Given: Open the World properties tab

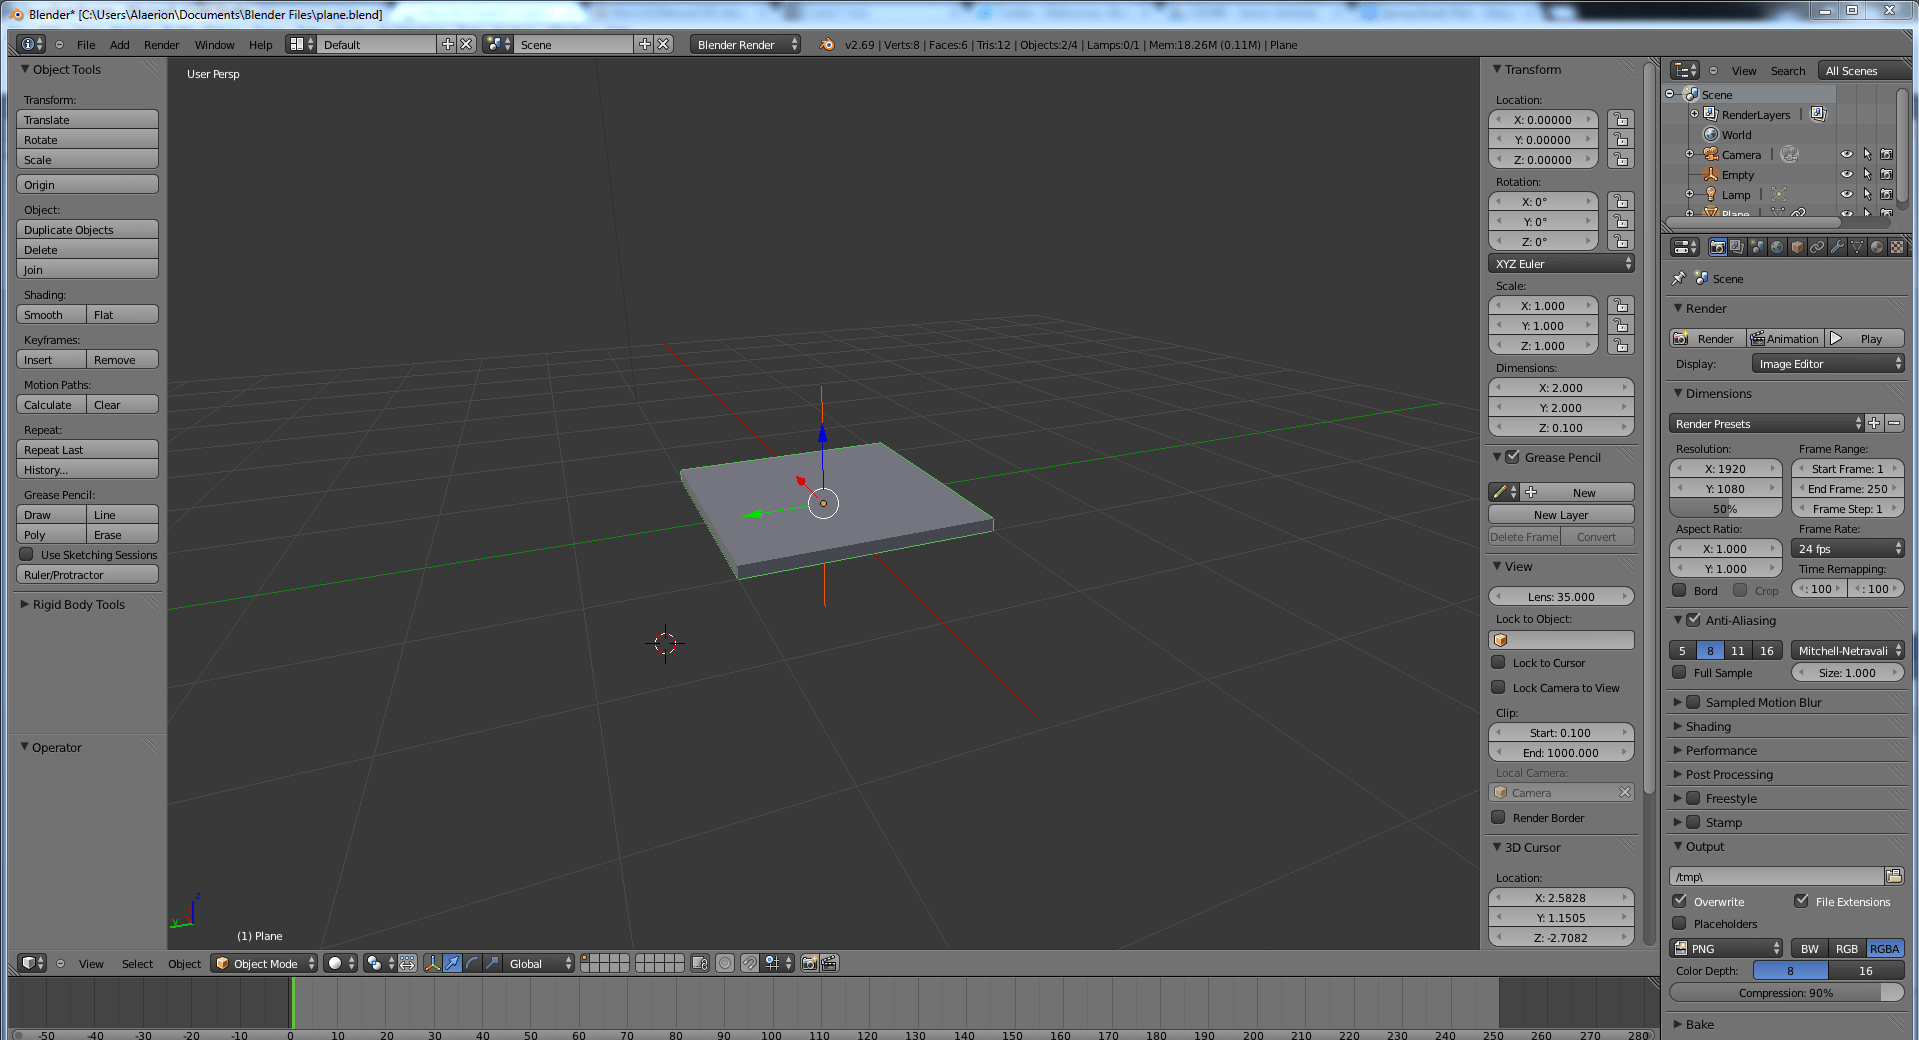Looking at the screenshot, I should [x=1776, y=247].
